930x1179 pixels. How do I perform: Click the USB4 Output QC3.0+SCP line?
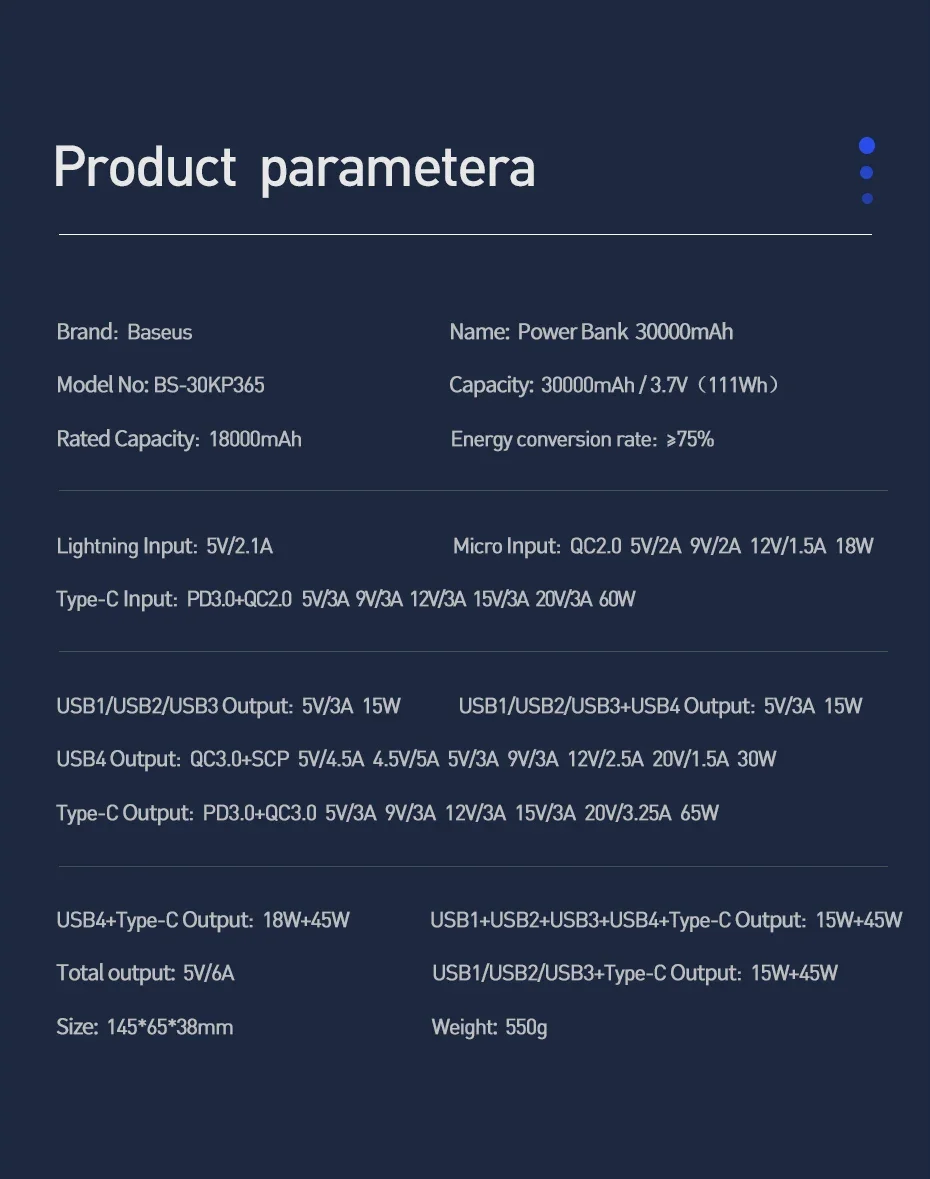click(x=416, y=759)
